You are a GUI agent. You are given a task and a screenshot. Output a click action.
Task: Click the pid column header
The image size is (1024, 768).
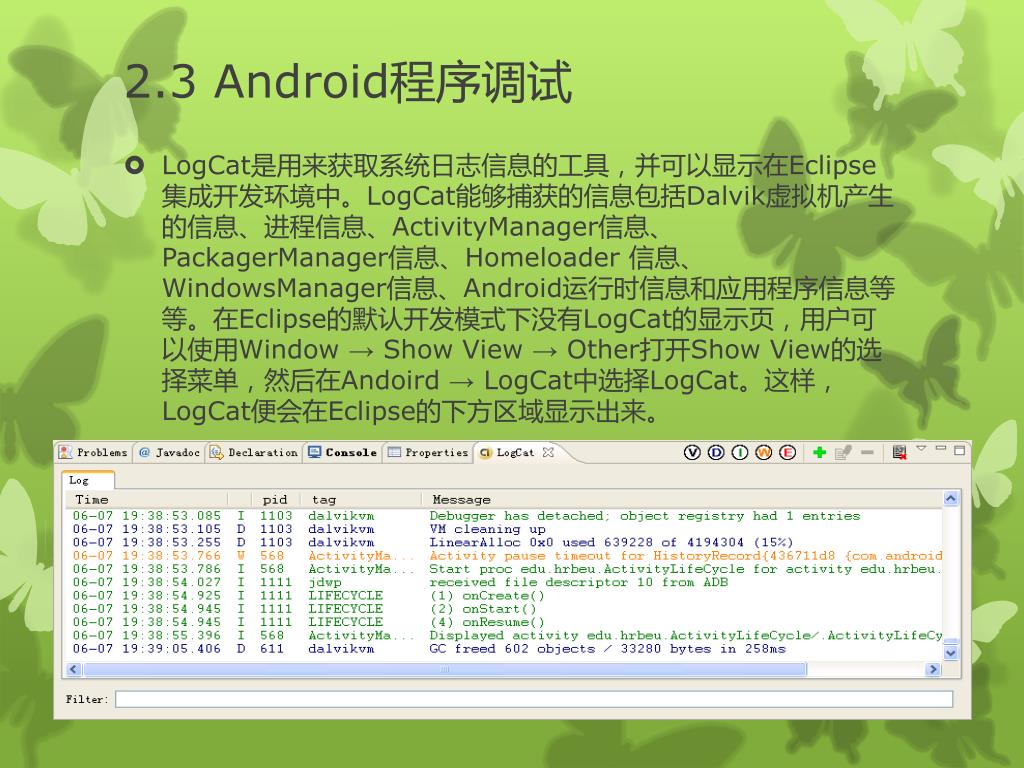click(275, 500)
